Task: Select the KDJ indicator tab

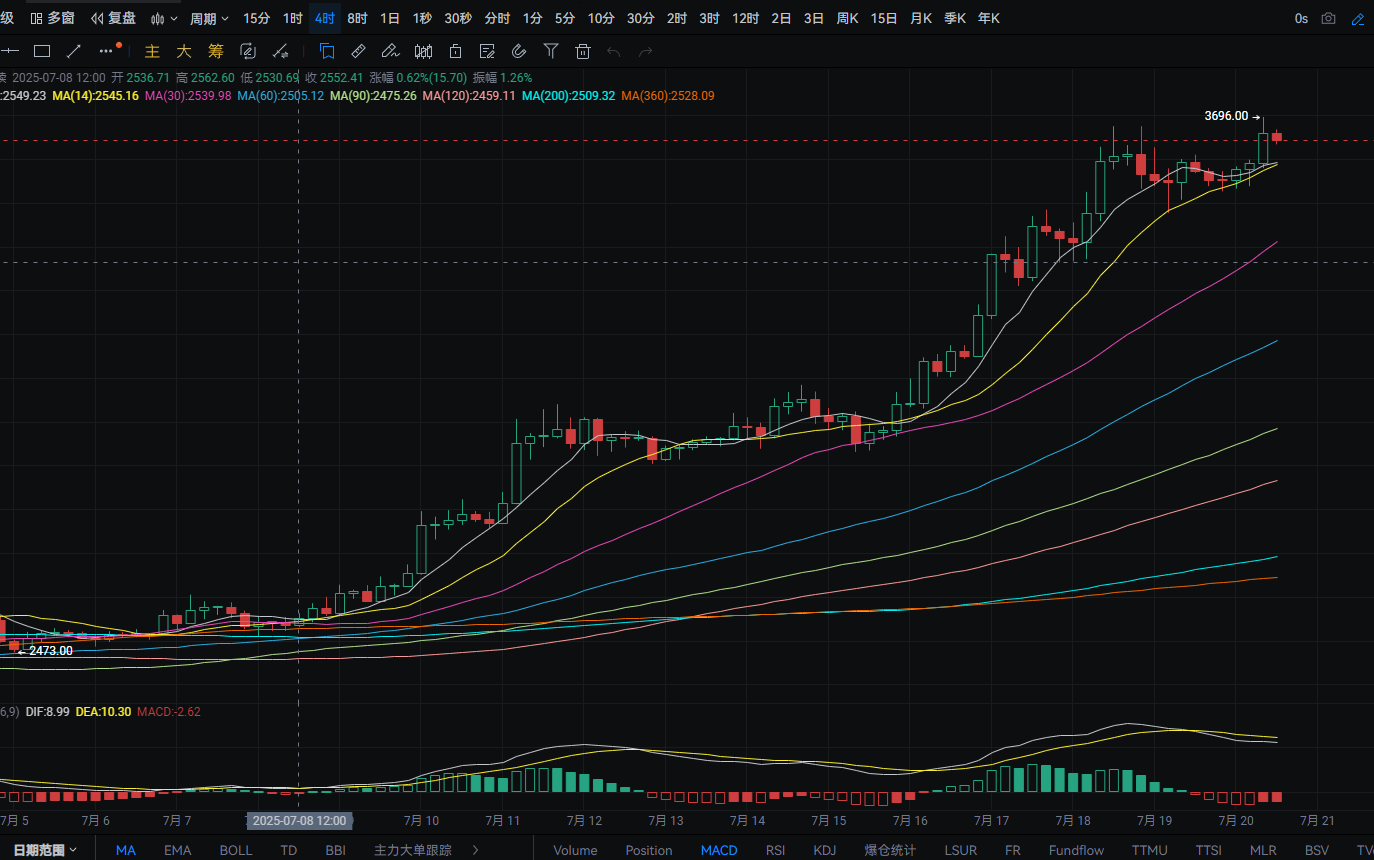Action: pos(825,850)
